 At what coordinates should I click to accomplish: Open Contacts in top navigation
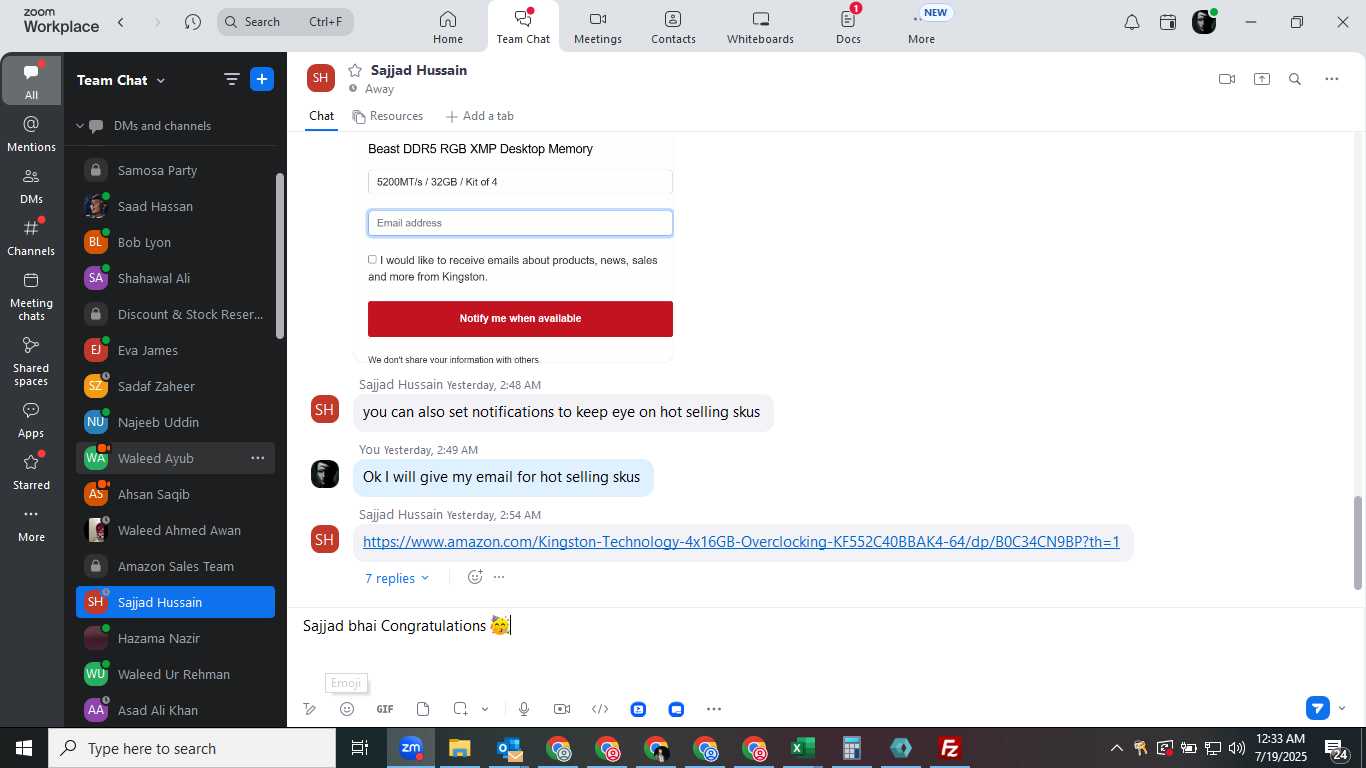(673, 27)
